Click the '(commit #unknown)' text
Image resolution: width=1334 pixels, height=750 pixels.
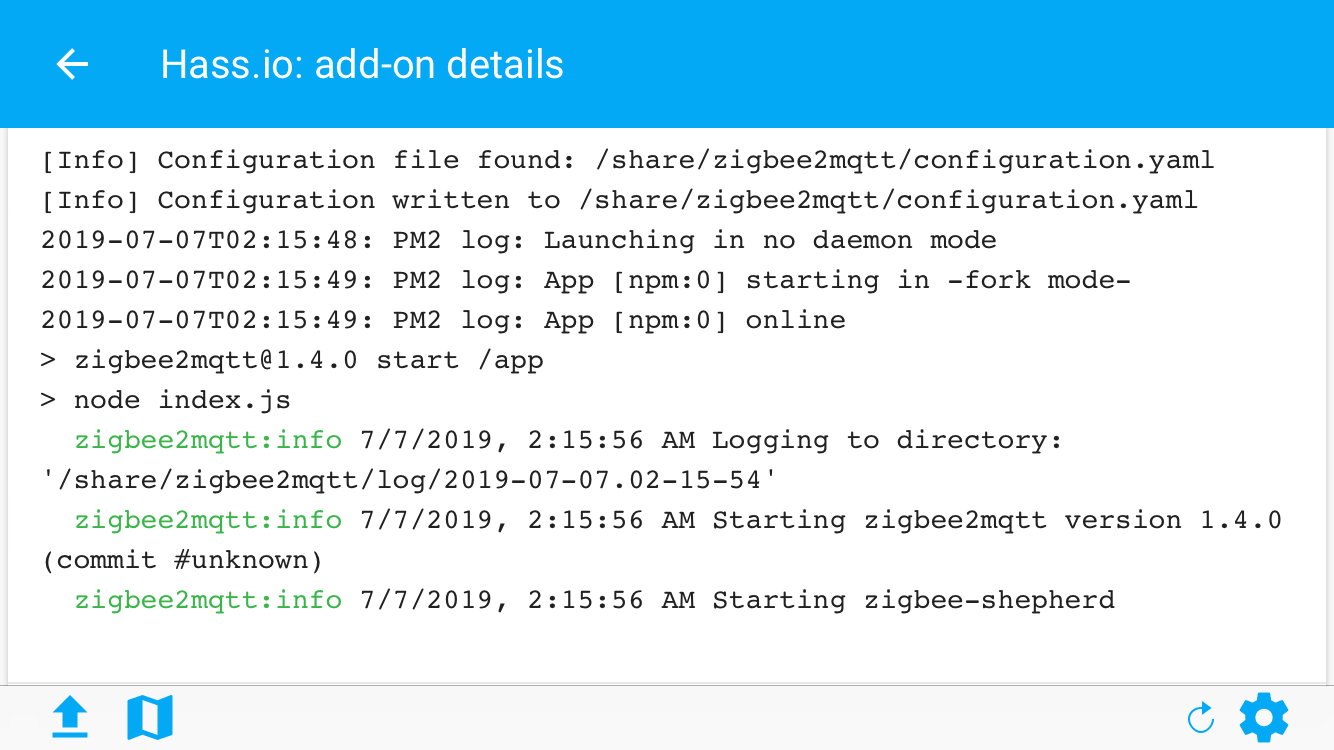coord(182,560)
